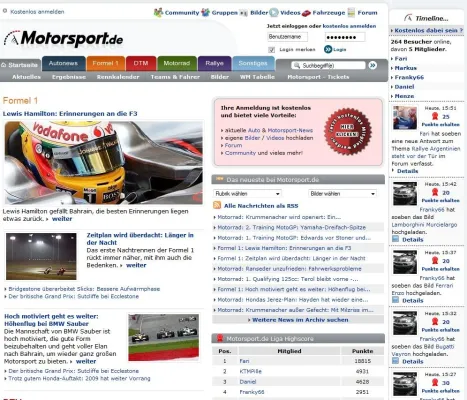Image resolution: width=467 pixels, height=400 pixels.
Task: Switch to the DTM tab
Action: click(x=141, y=63)
